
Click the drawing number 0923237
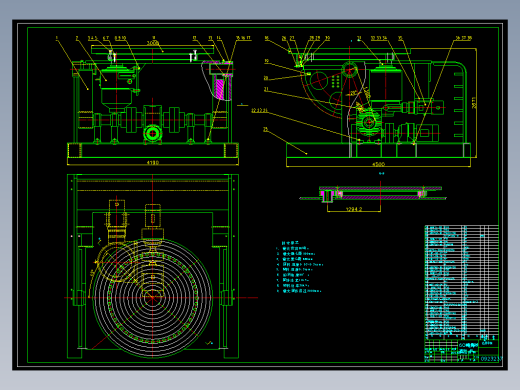point(491,359)
